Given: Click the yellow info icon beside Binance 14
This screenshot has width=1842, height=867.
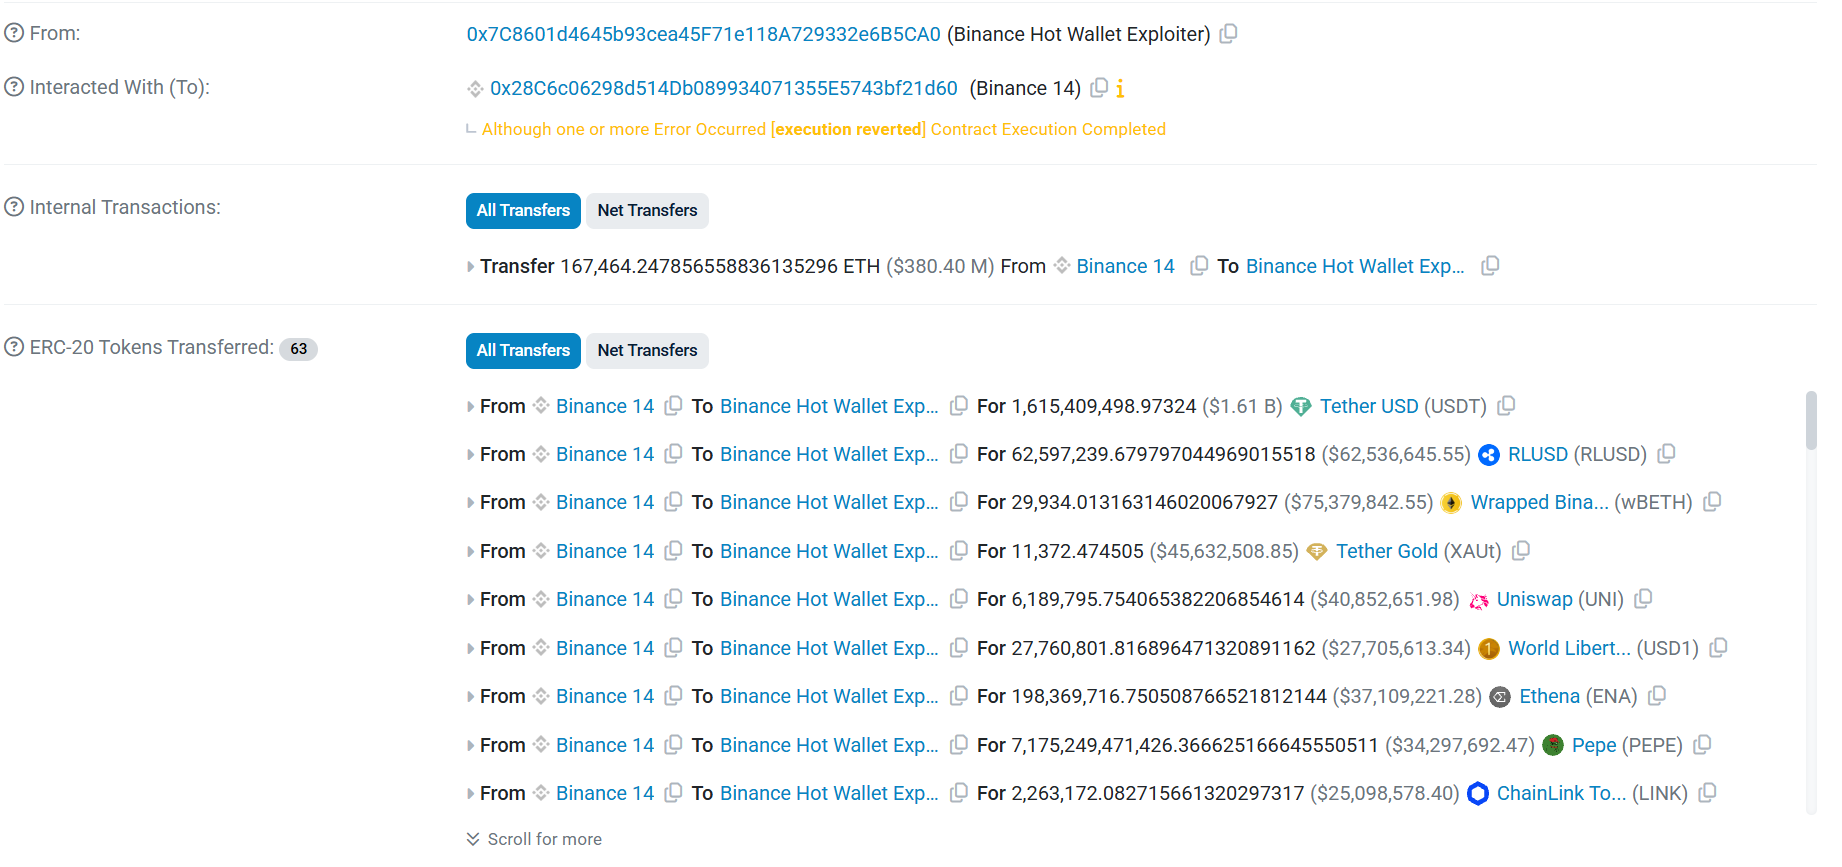Looking at the screenshot, I should pyautogui.click(x=1120, y=88).
